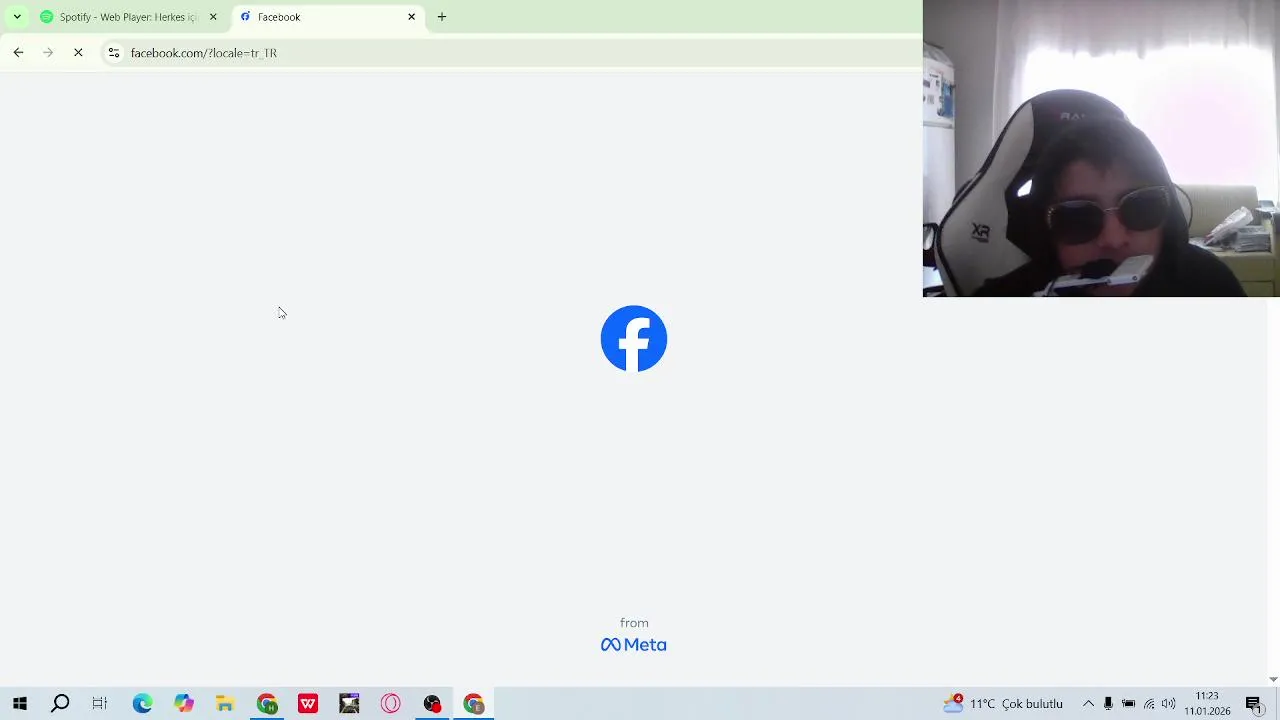Open Task View on the taskbar
The width and height of the screenshot is (1280, 720).
coord(100,704)
